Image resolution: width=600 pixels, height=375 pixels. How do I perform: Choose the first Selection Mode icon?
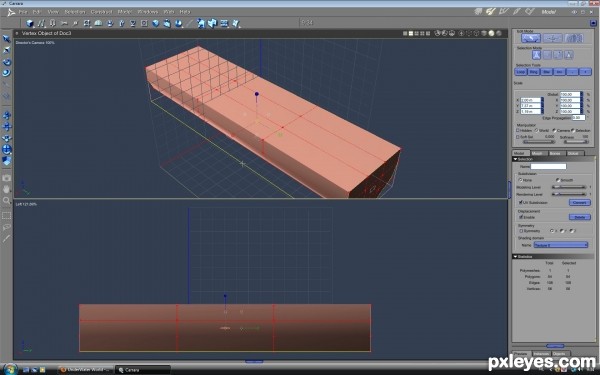[x=536, y=55]
